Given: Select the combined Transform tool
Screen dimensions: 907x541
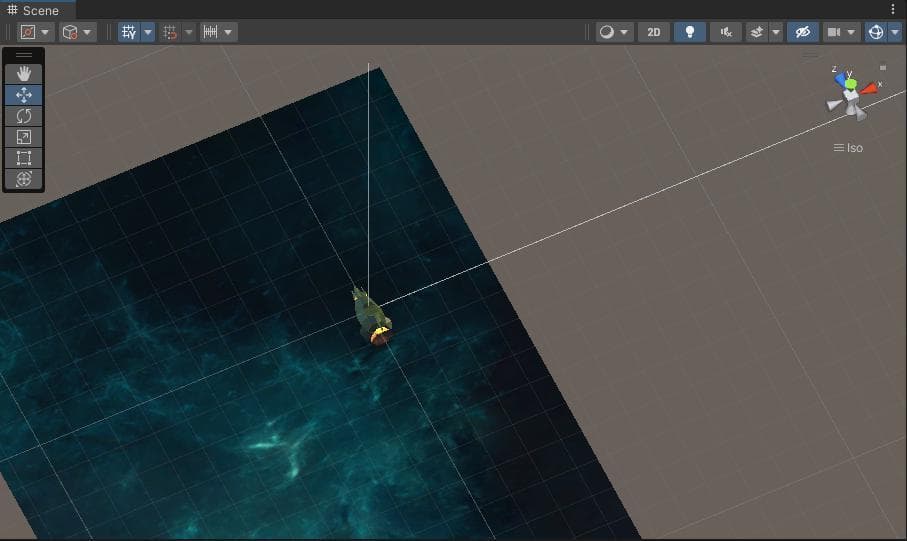Looking at the screenshot, I should [x=24, y=179].
